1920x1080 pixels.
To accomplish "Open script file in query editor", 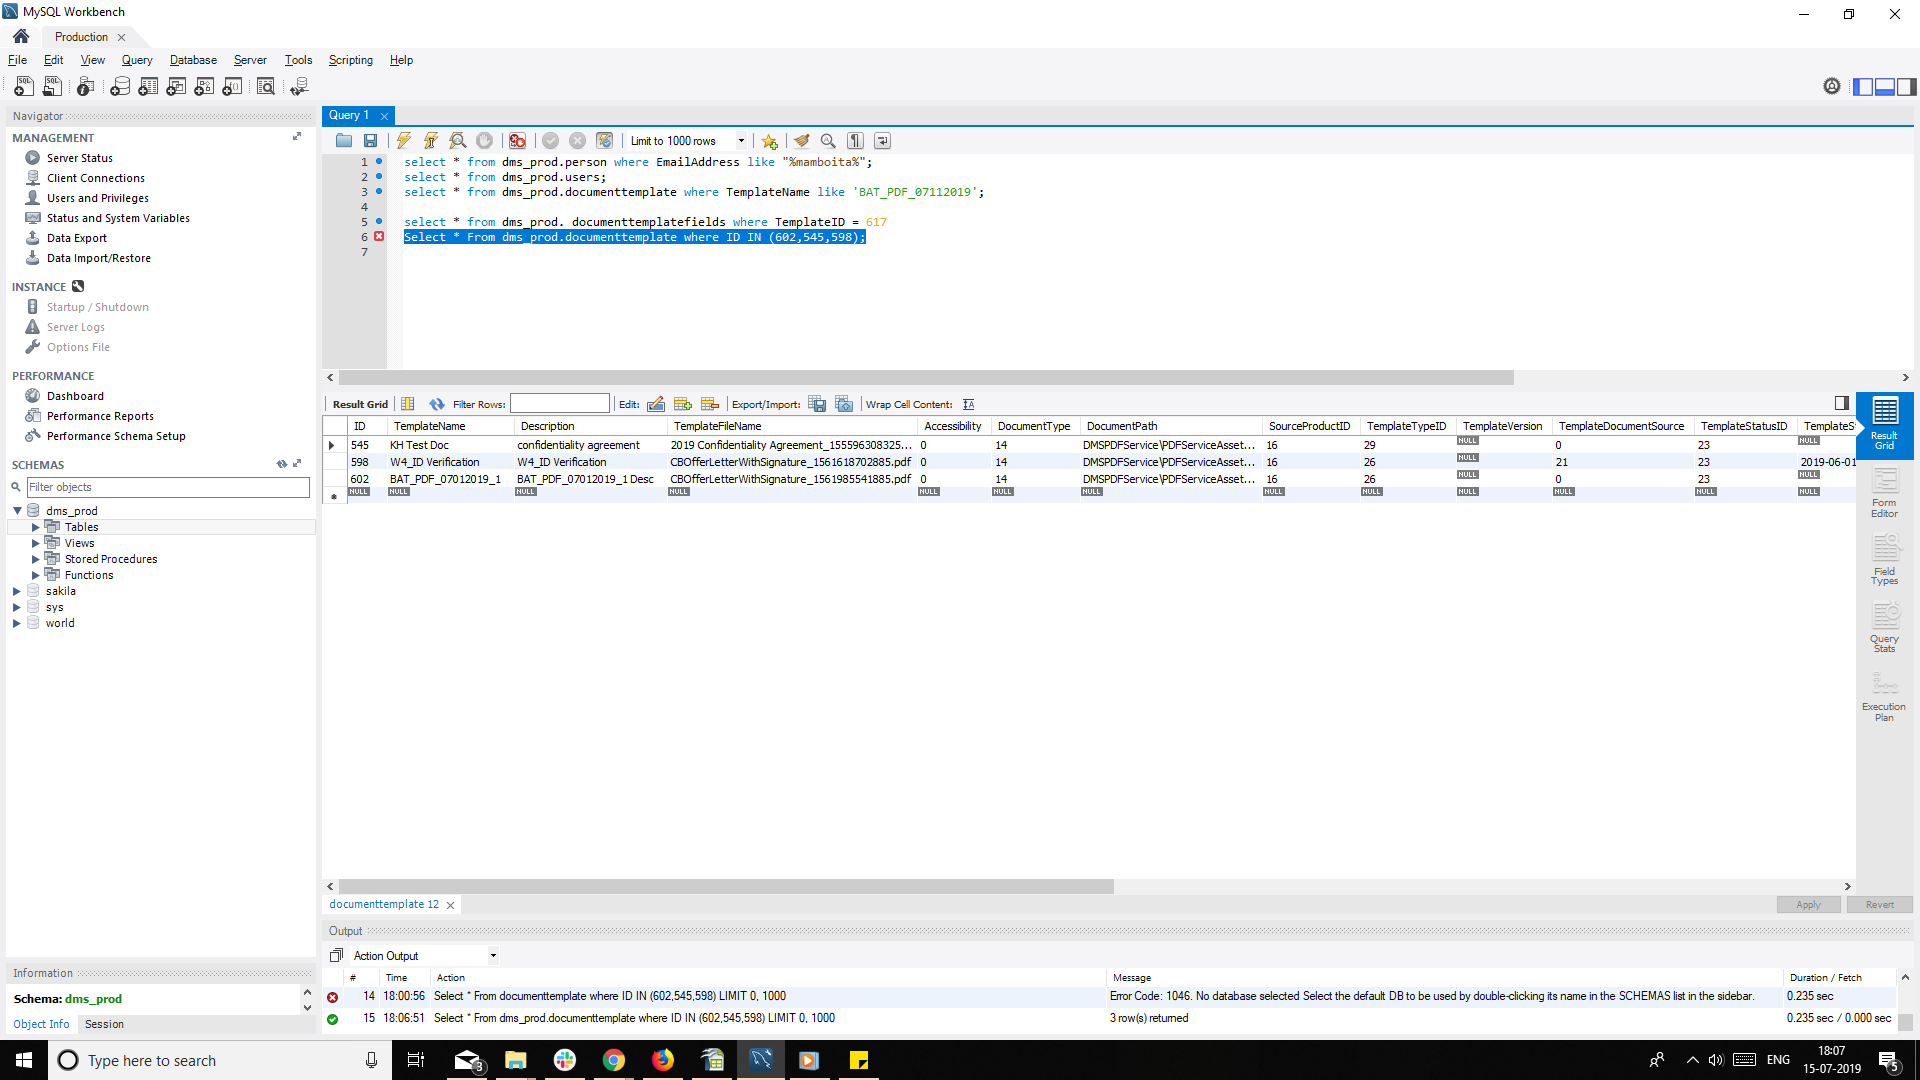I will click(344, 141).
